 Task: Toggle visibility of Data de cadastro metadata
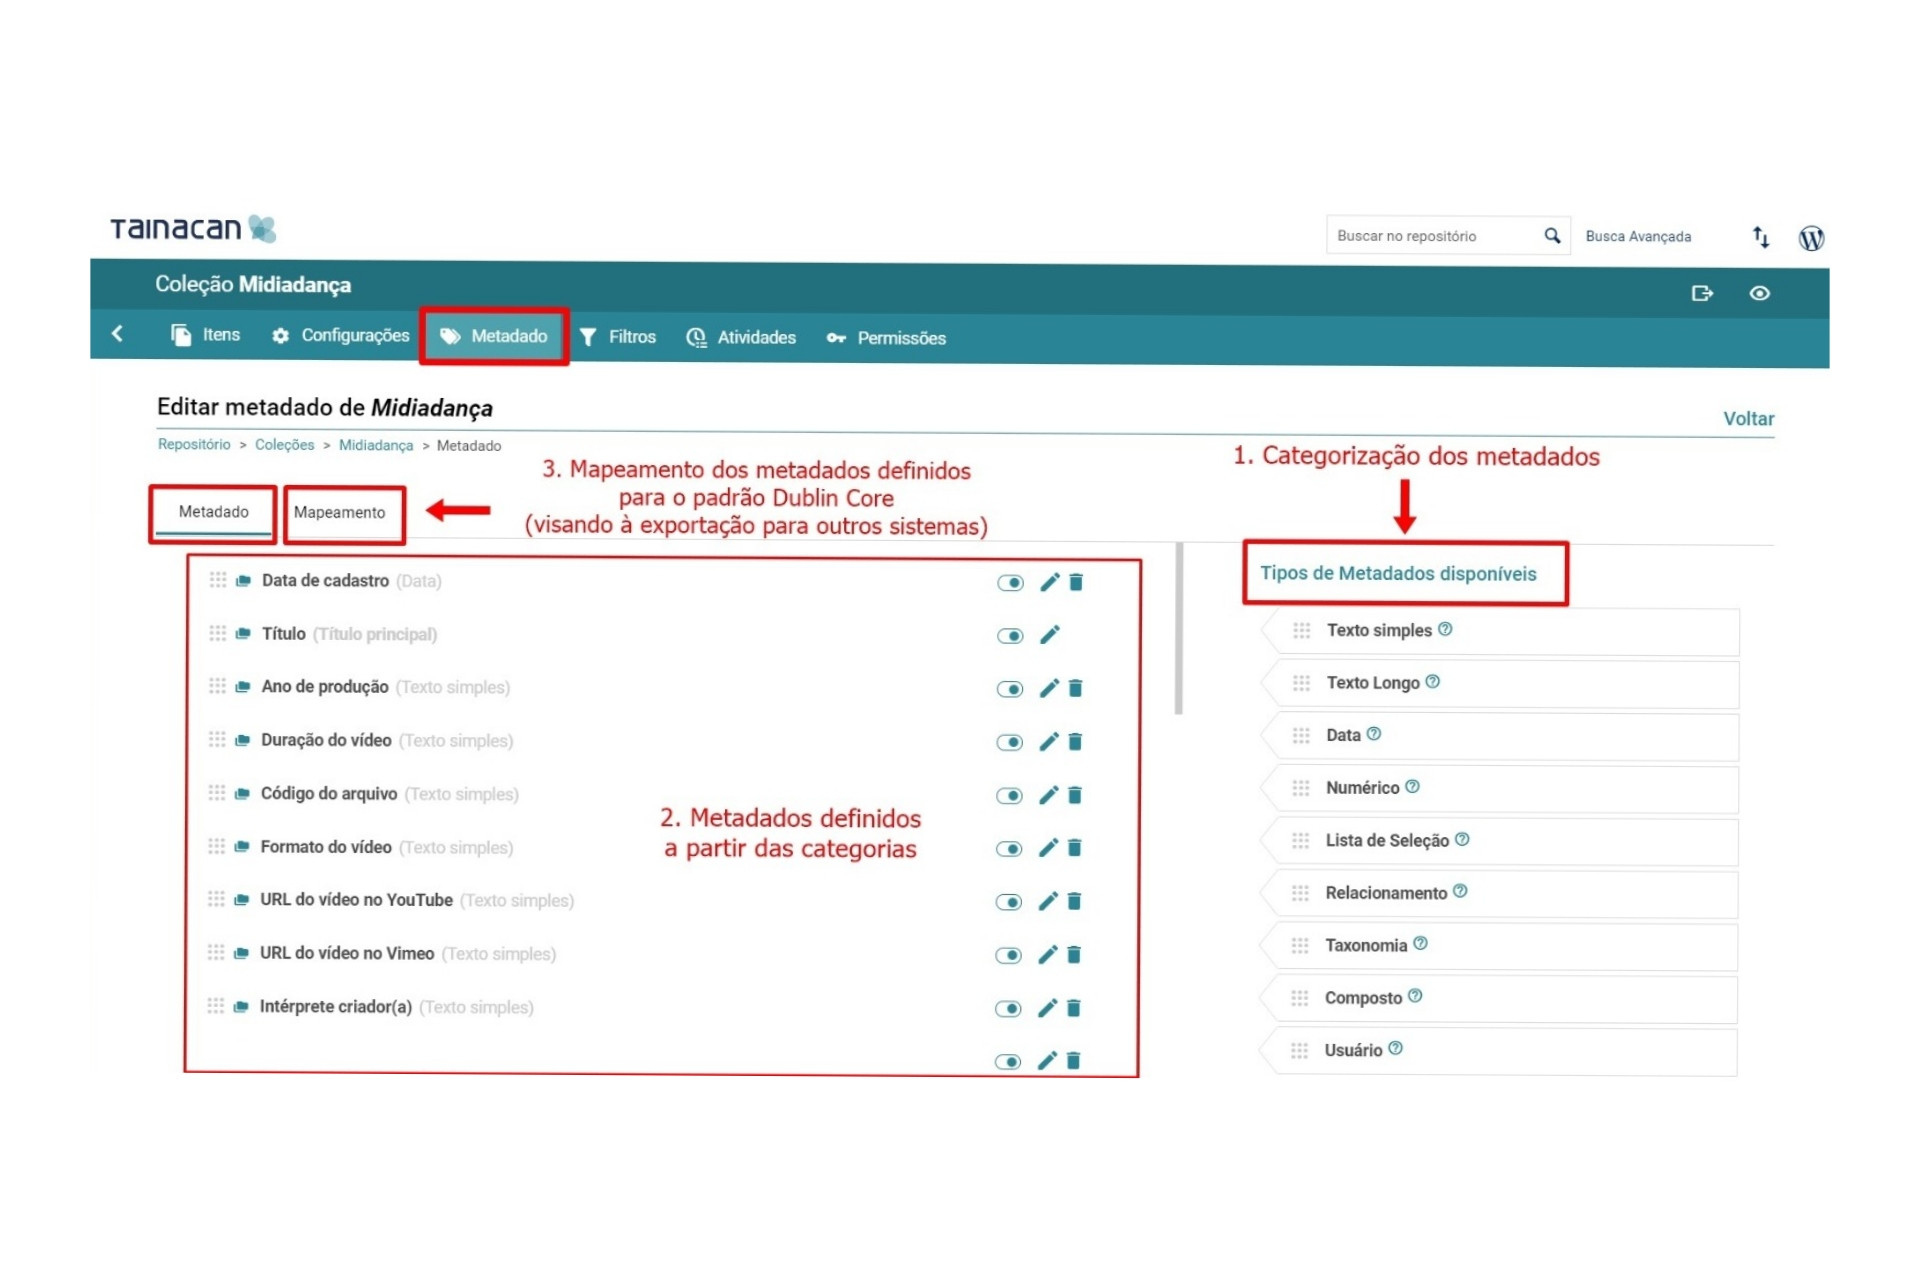click(x=1009, y=582)
